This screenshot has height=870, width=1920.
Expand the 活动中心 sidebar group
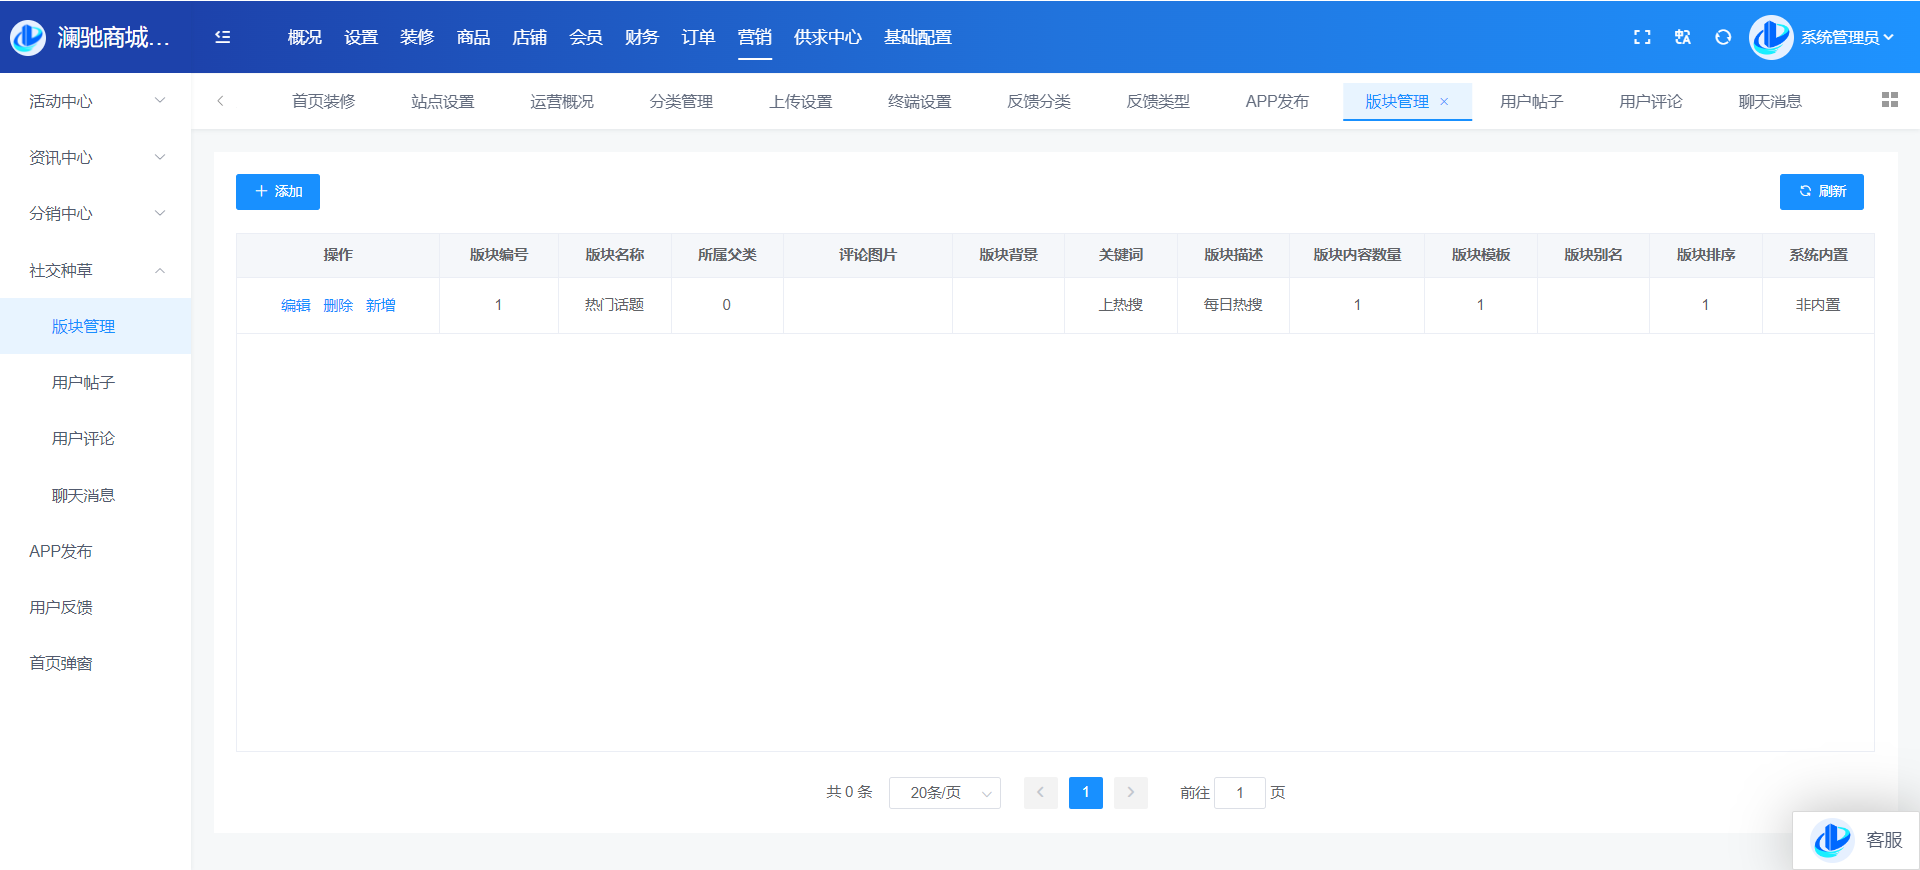pos(95,101)
